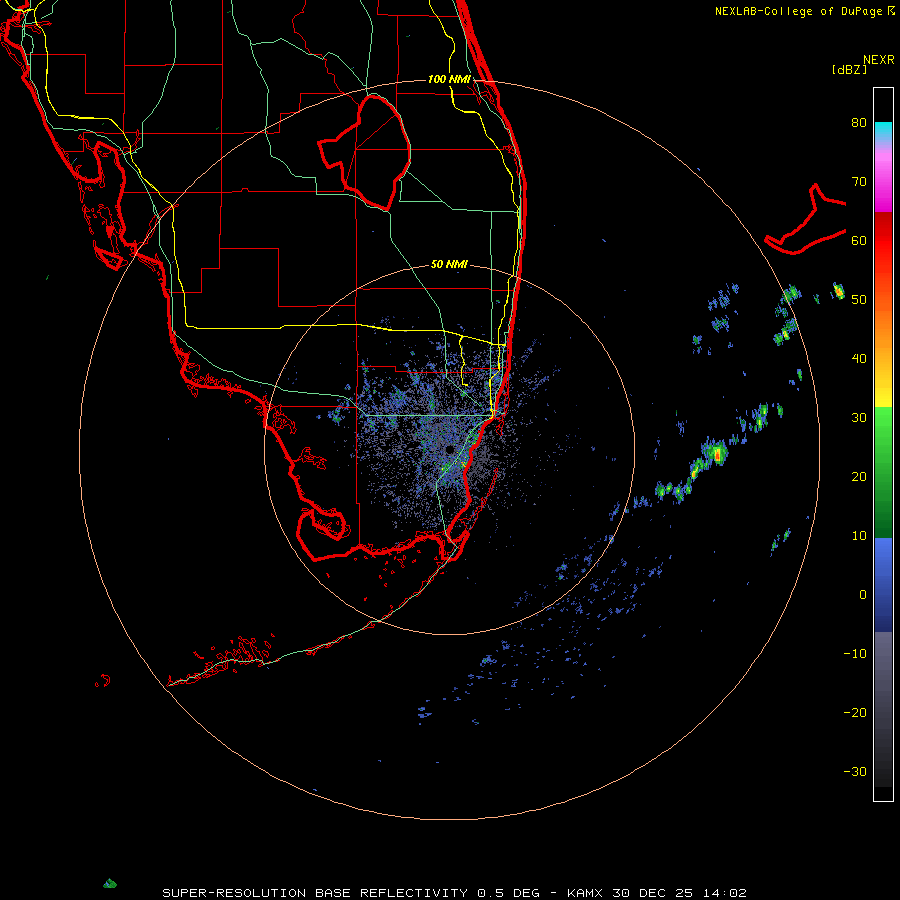The height and width of the screenshot is (900, 900).
Task: Click the black radar site dot at center
Action: [449, 449]
